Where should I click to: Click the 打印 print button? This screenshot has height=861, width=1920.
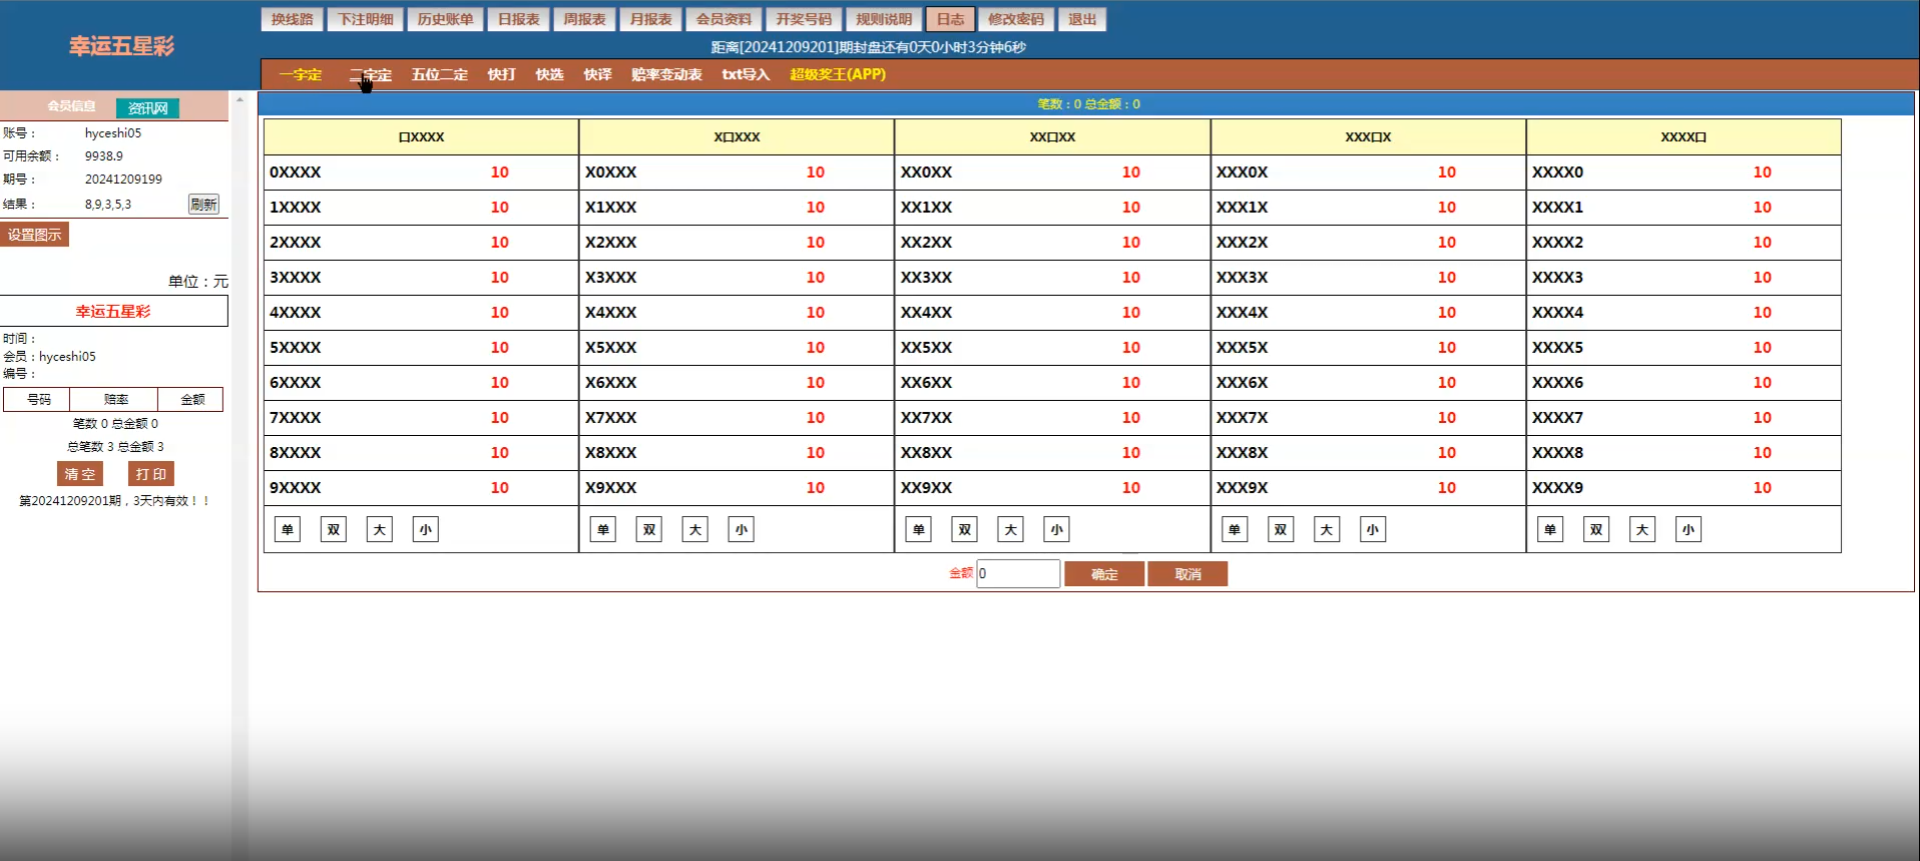tap(151, 474)
